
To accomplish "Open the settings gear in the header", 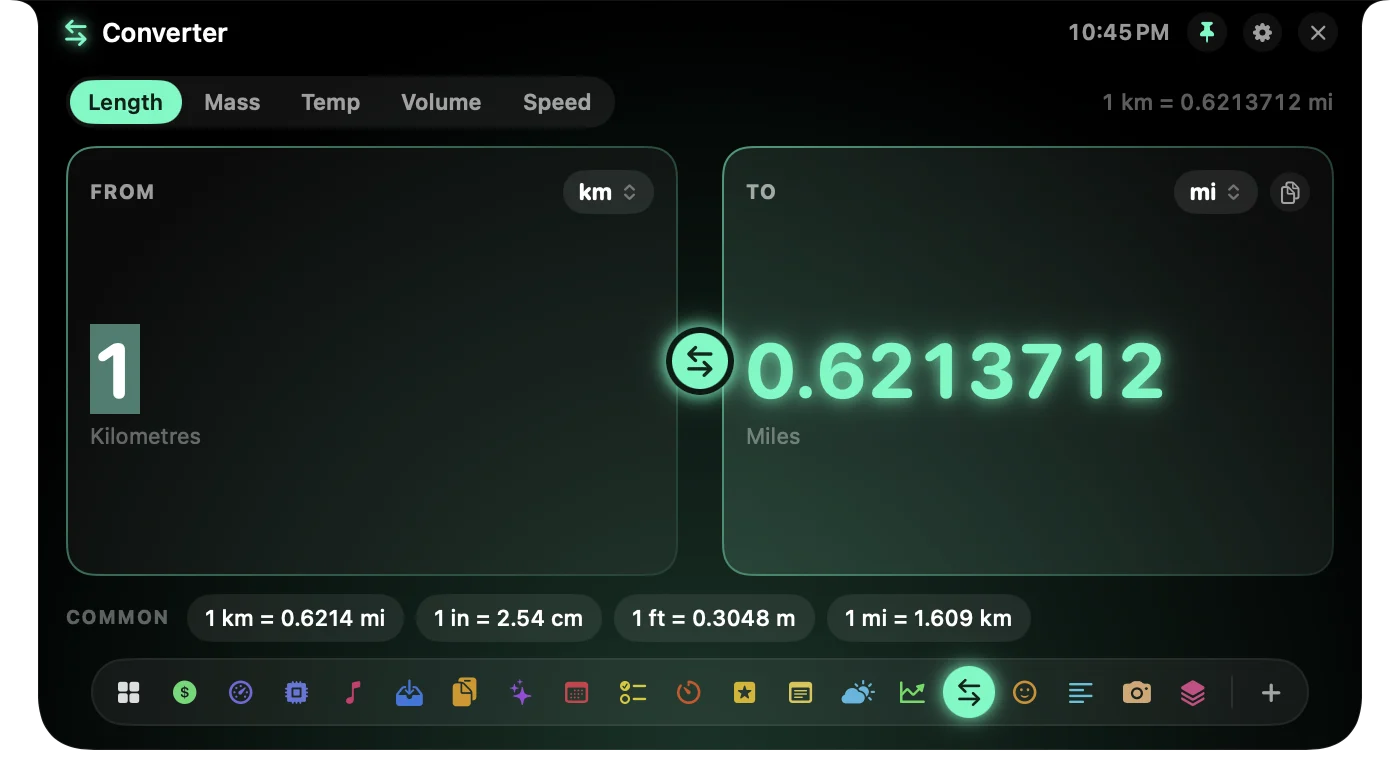I will coord(1262,33).
